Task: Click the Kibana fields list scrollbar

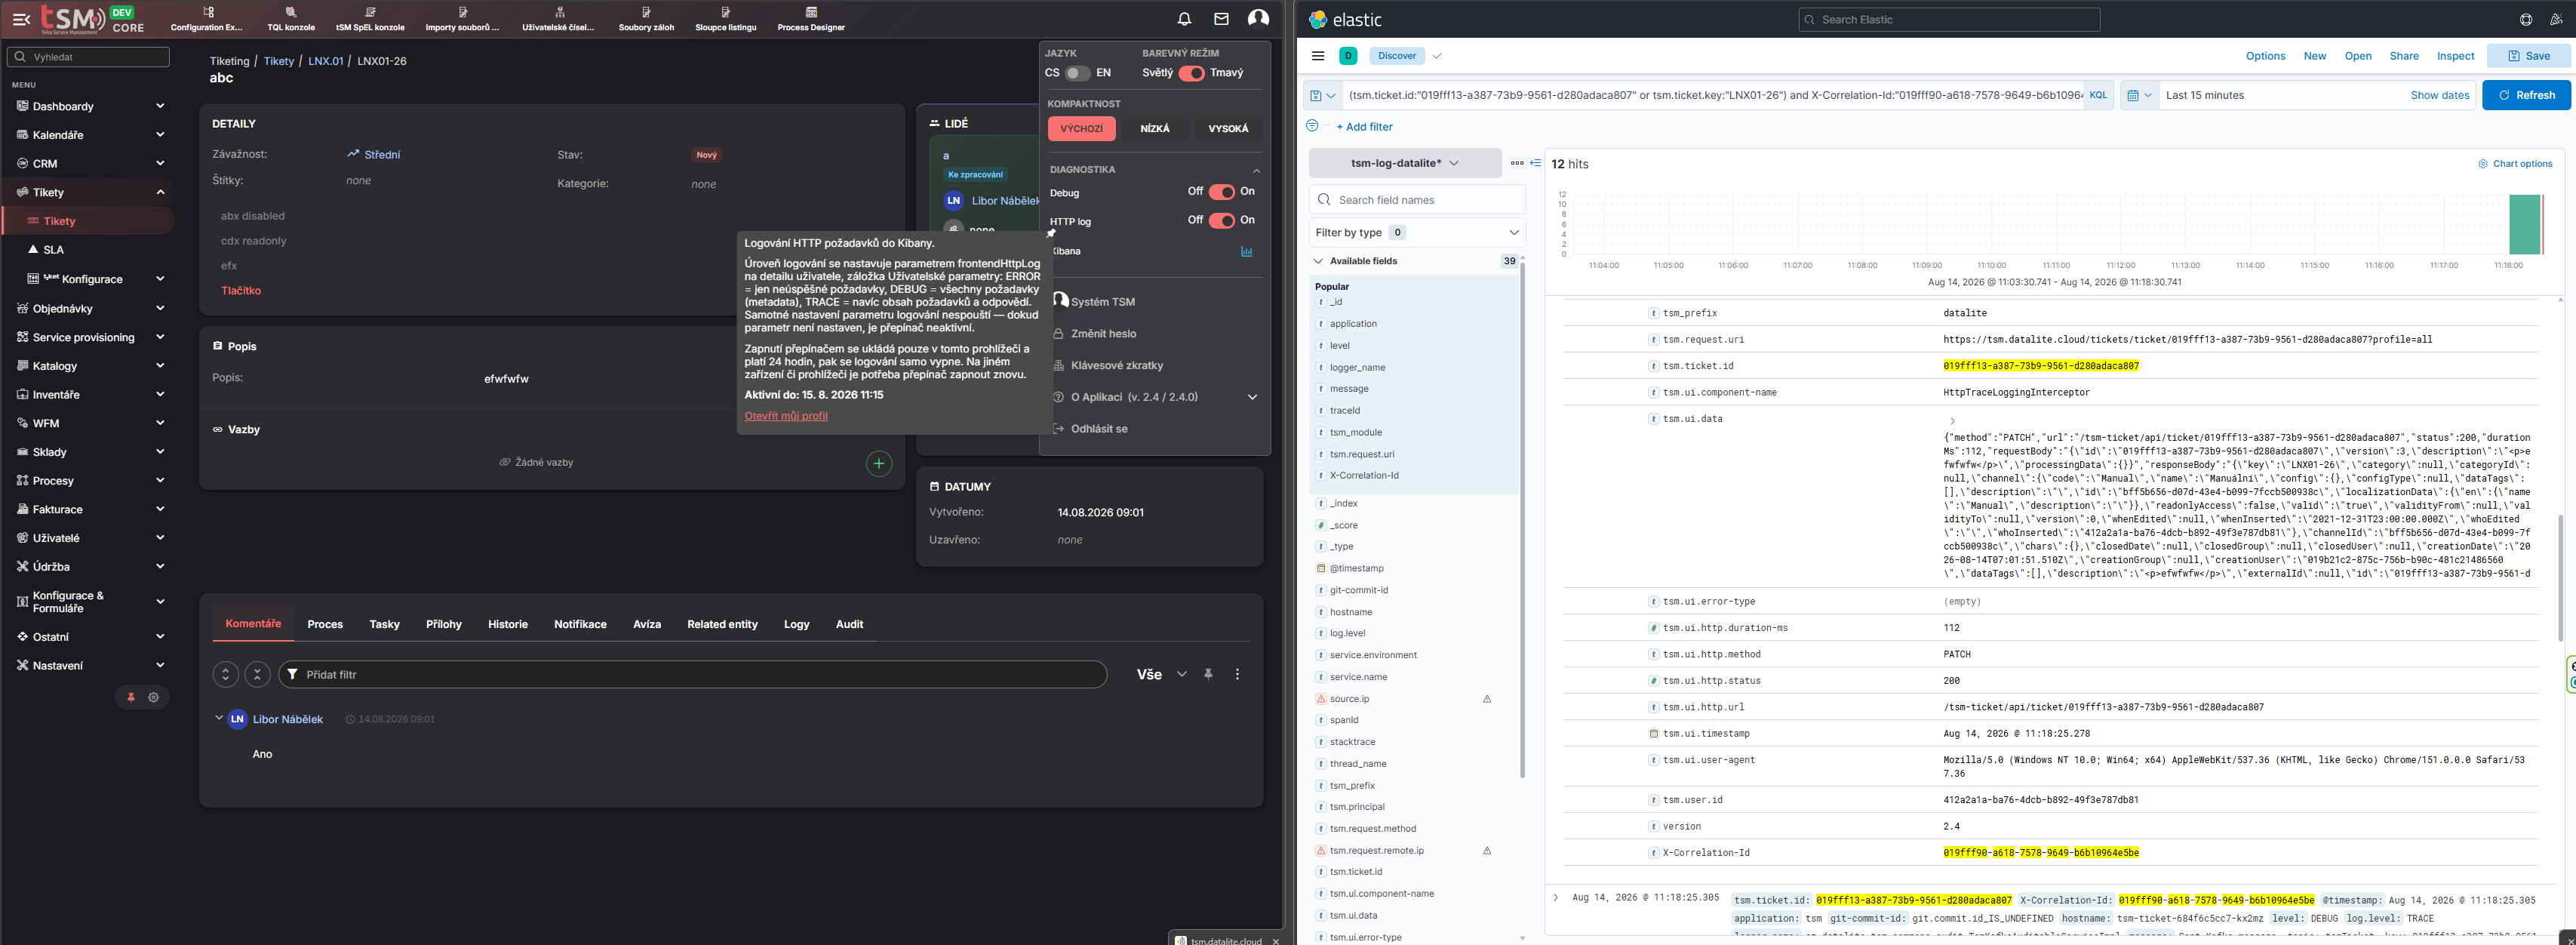Action: tap(1522, 520)
